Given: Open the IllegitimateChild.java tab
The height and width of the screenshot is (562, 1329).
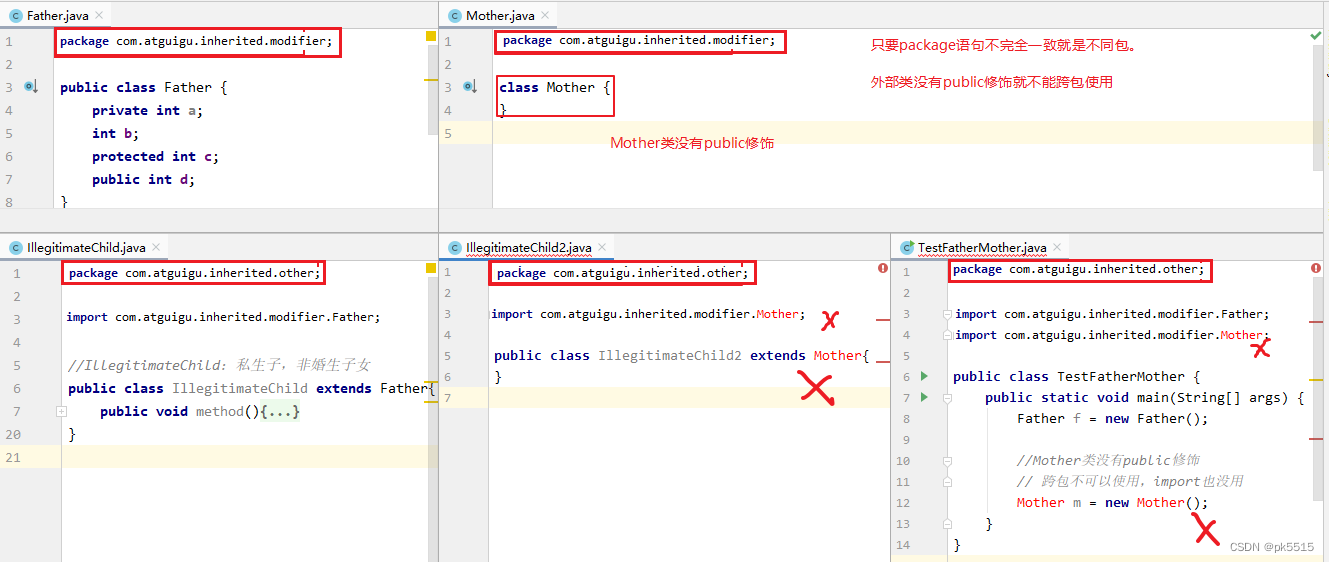Looking at the screenshot, I should pos(86,248).
